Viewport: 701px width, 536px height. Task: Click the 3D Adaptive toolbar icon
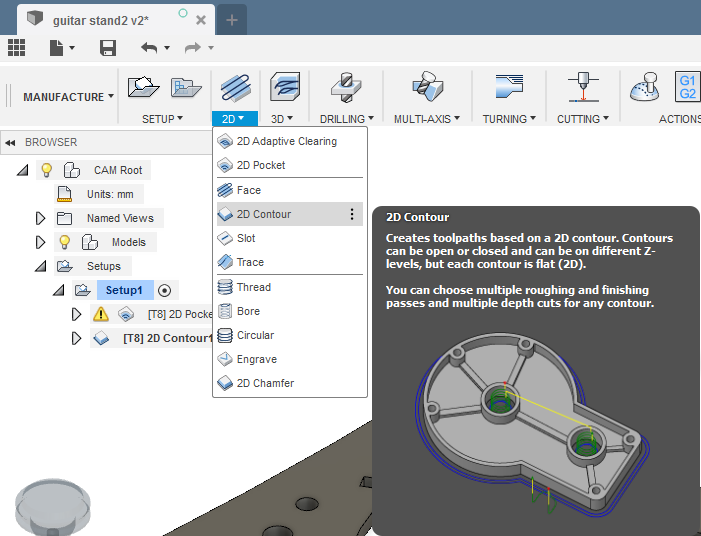[285, 87]
